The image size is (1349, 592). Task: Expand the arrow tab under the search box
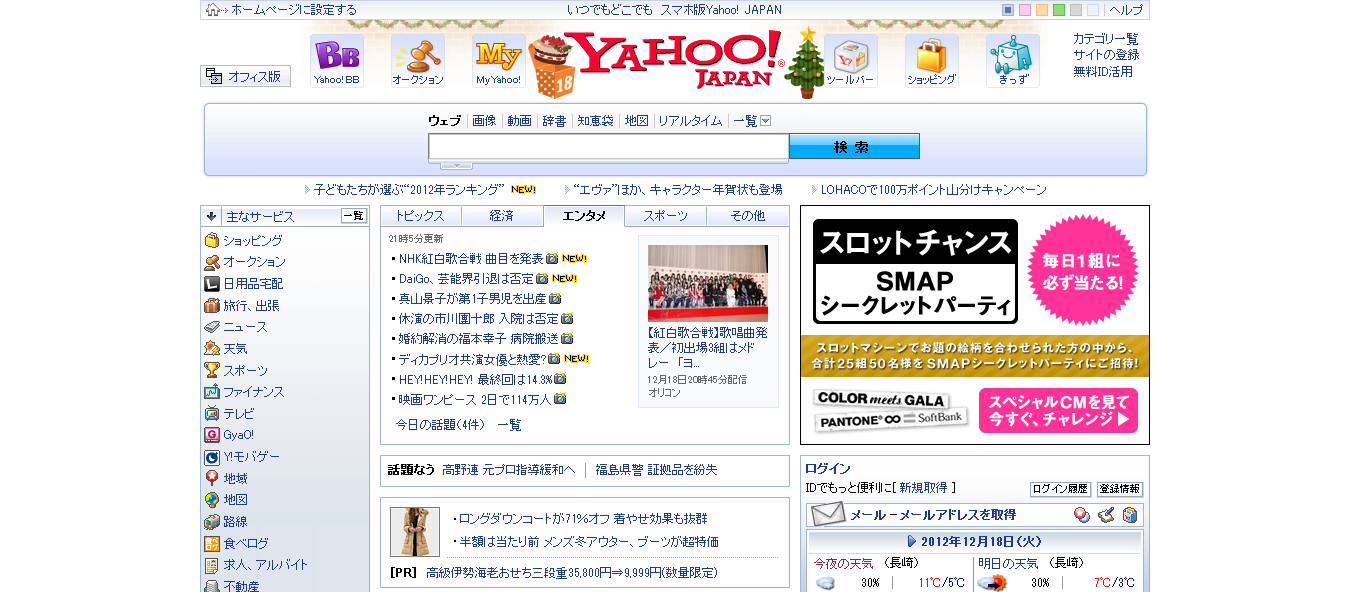tap(456, 164)
